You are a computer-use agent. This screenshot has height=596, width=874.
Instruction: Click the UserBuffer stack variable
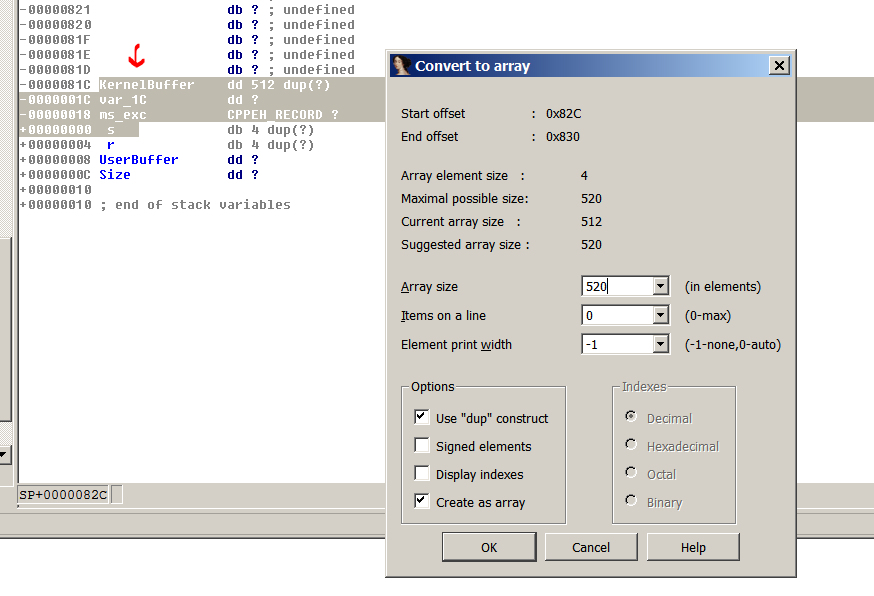pyautogui.click(x=139, y=160)
